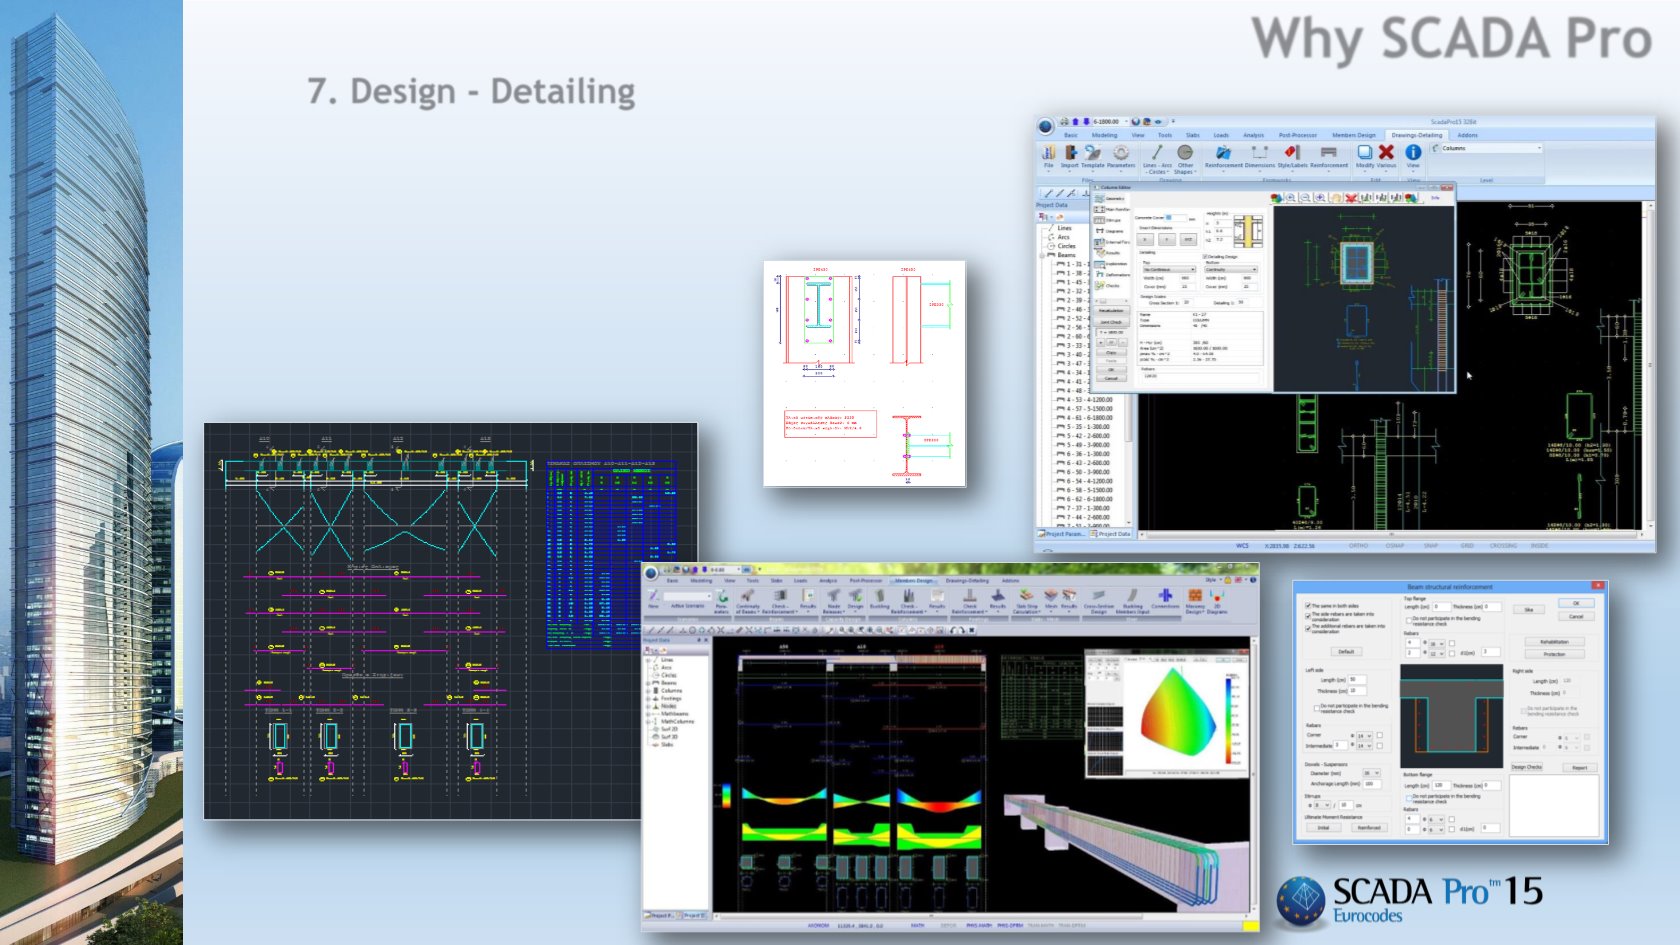Toggle 'The side rebars are taken into consideration' checkbox
This screenshot has width=1680, height=945.
(1308, 616)
